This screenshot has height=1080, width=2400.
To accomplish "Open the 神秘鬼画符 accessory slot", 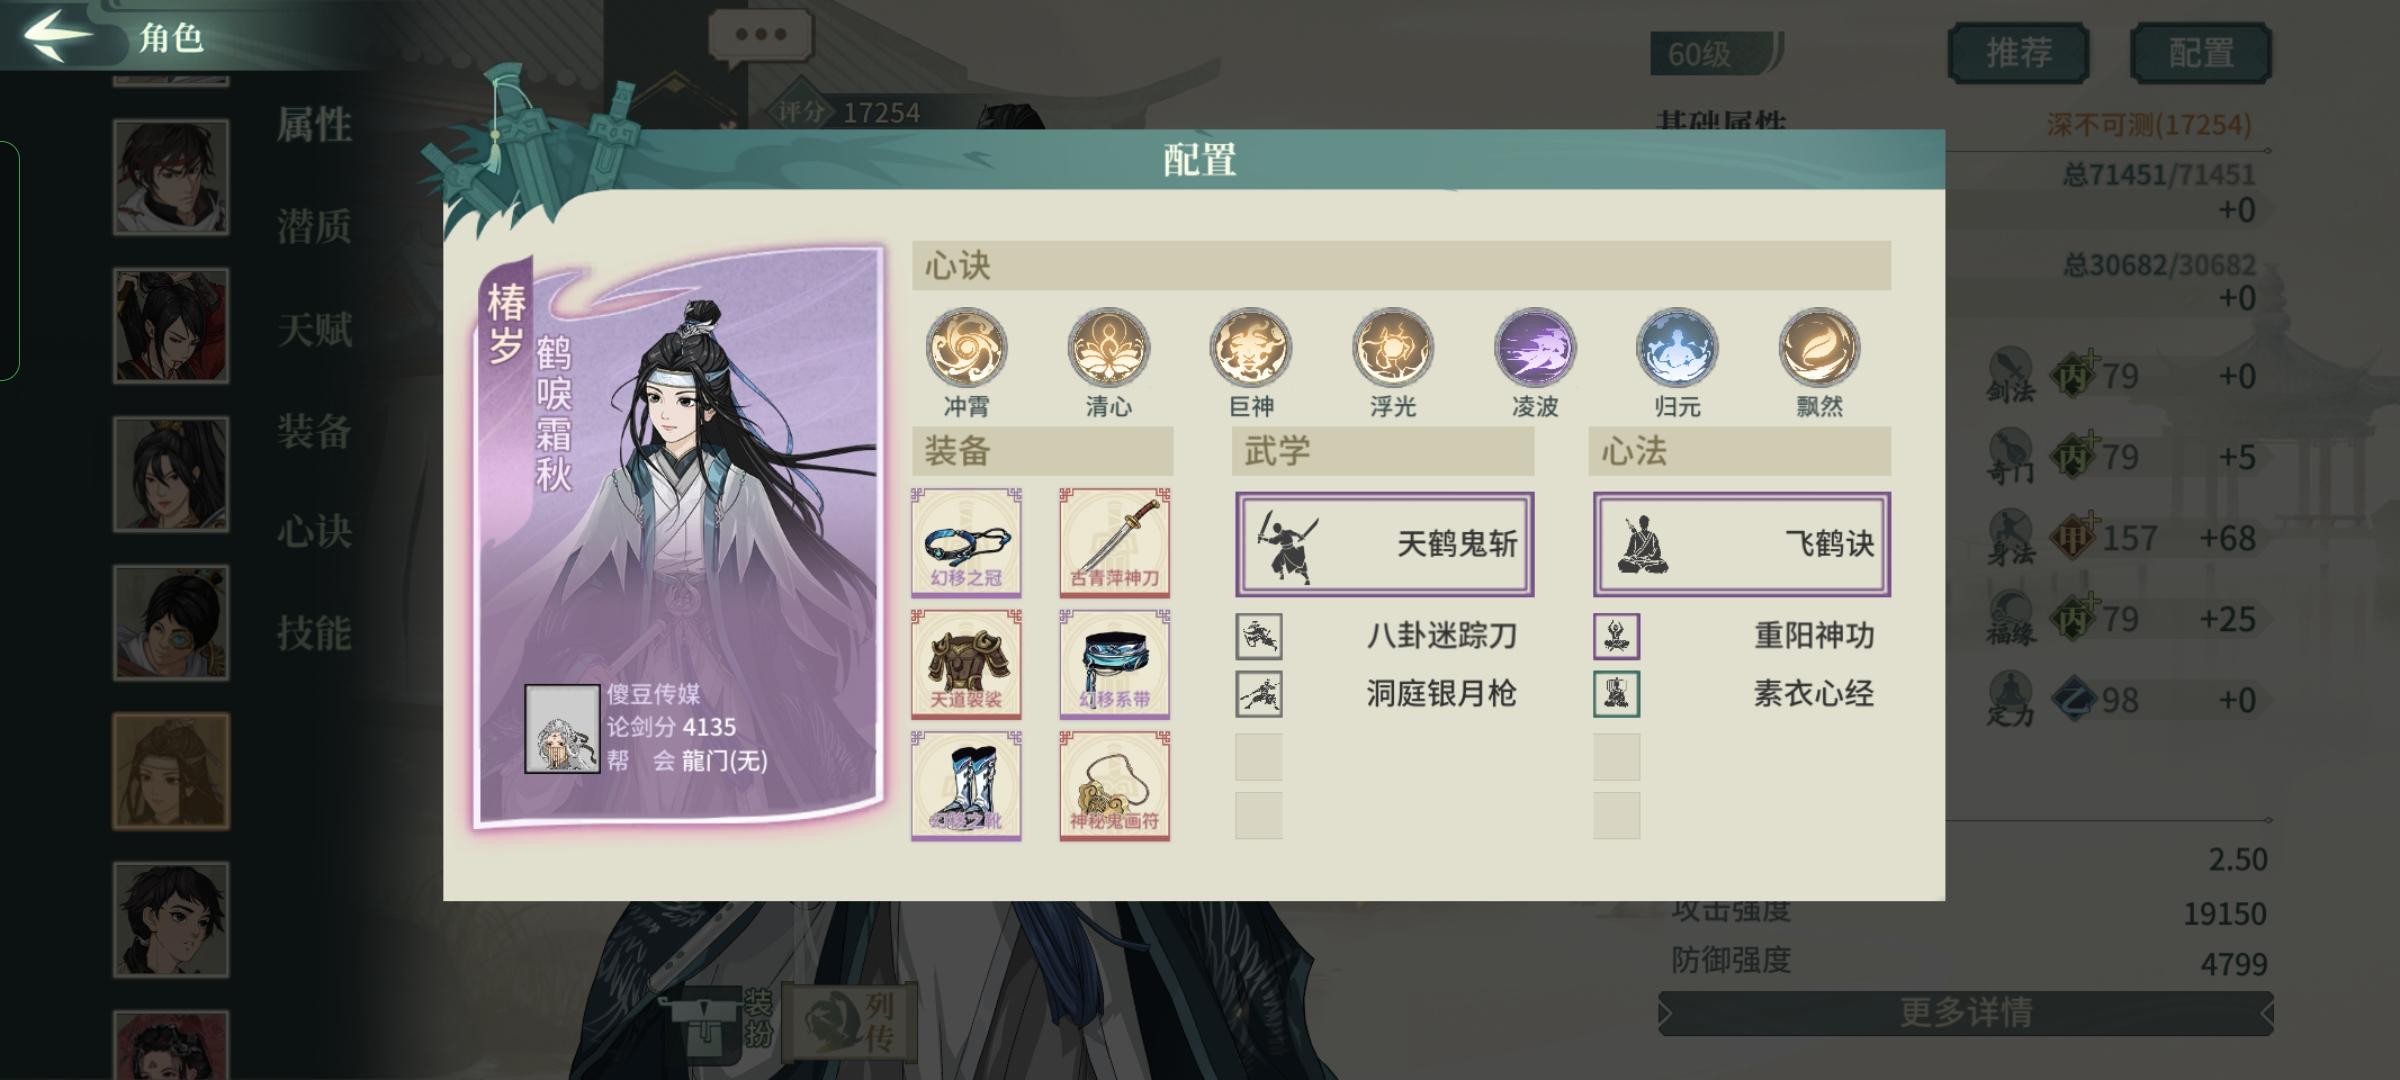I will (1115, 786).
